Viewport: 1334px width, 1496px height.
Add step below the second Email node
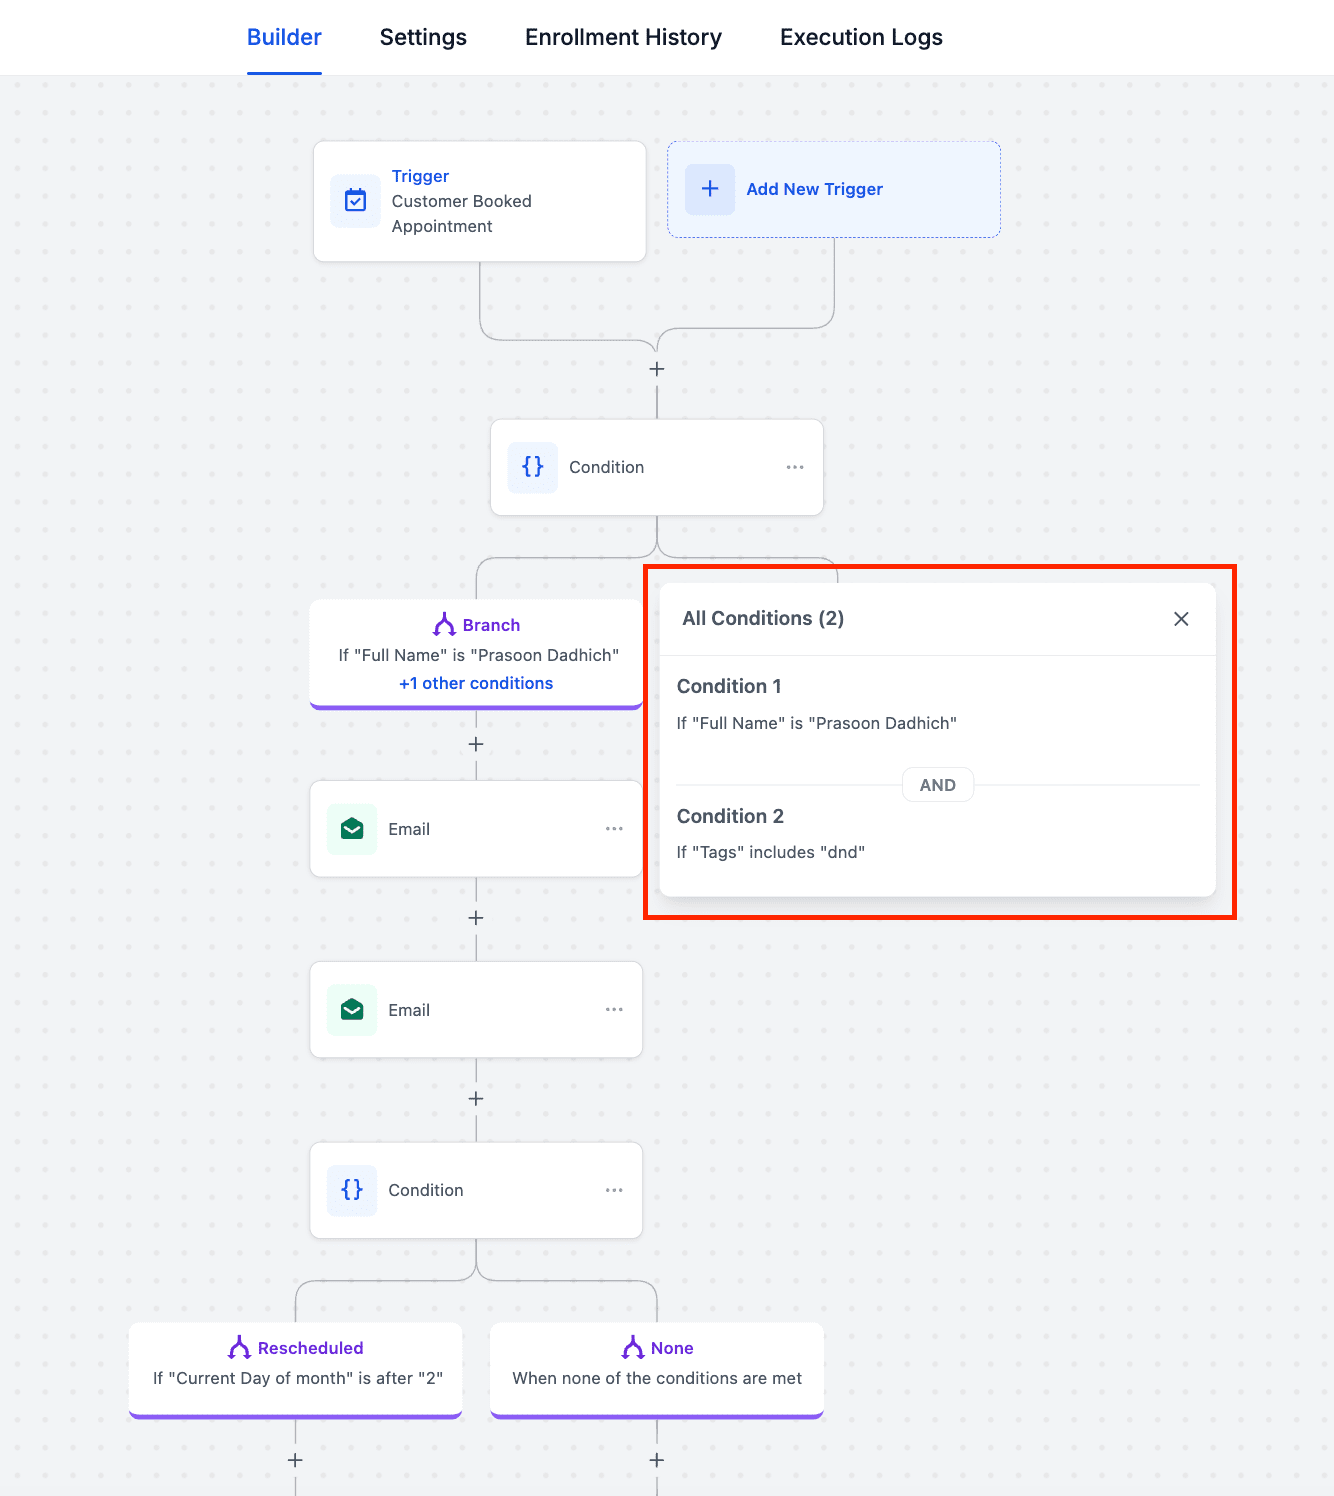pos(476,1099)
